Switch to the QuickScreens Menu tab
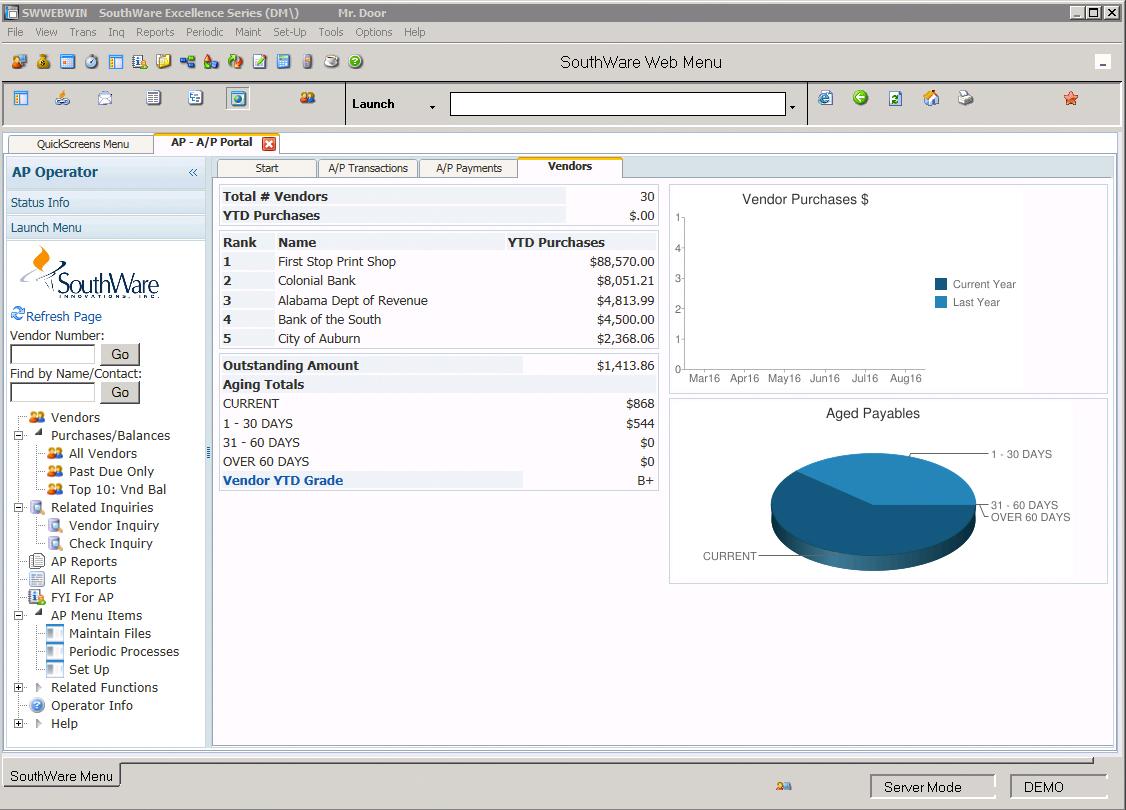The height and width of the screenshot is (810, 1126). 82,144
